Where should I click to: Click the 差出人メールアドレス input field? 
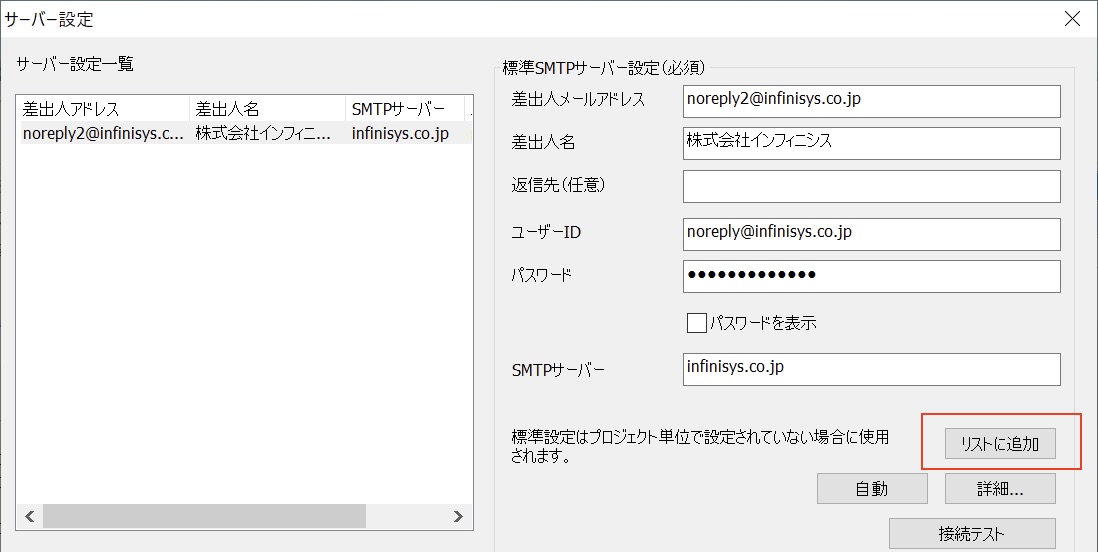click(x=870, y=101)
